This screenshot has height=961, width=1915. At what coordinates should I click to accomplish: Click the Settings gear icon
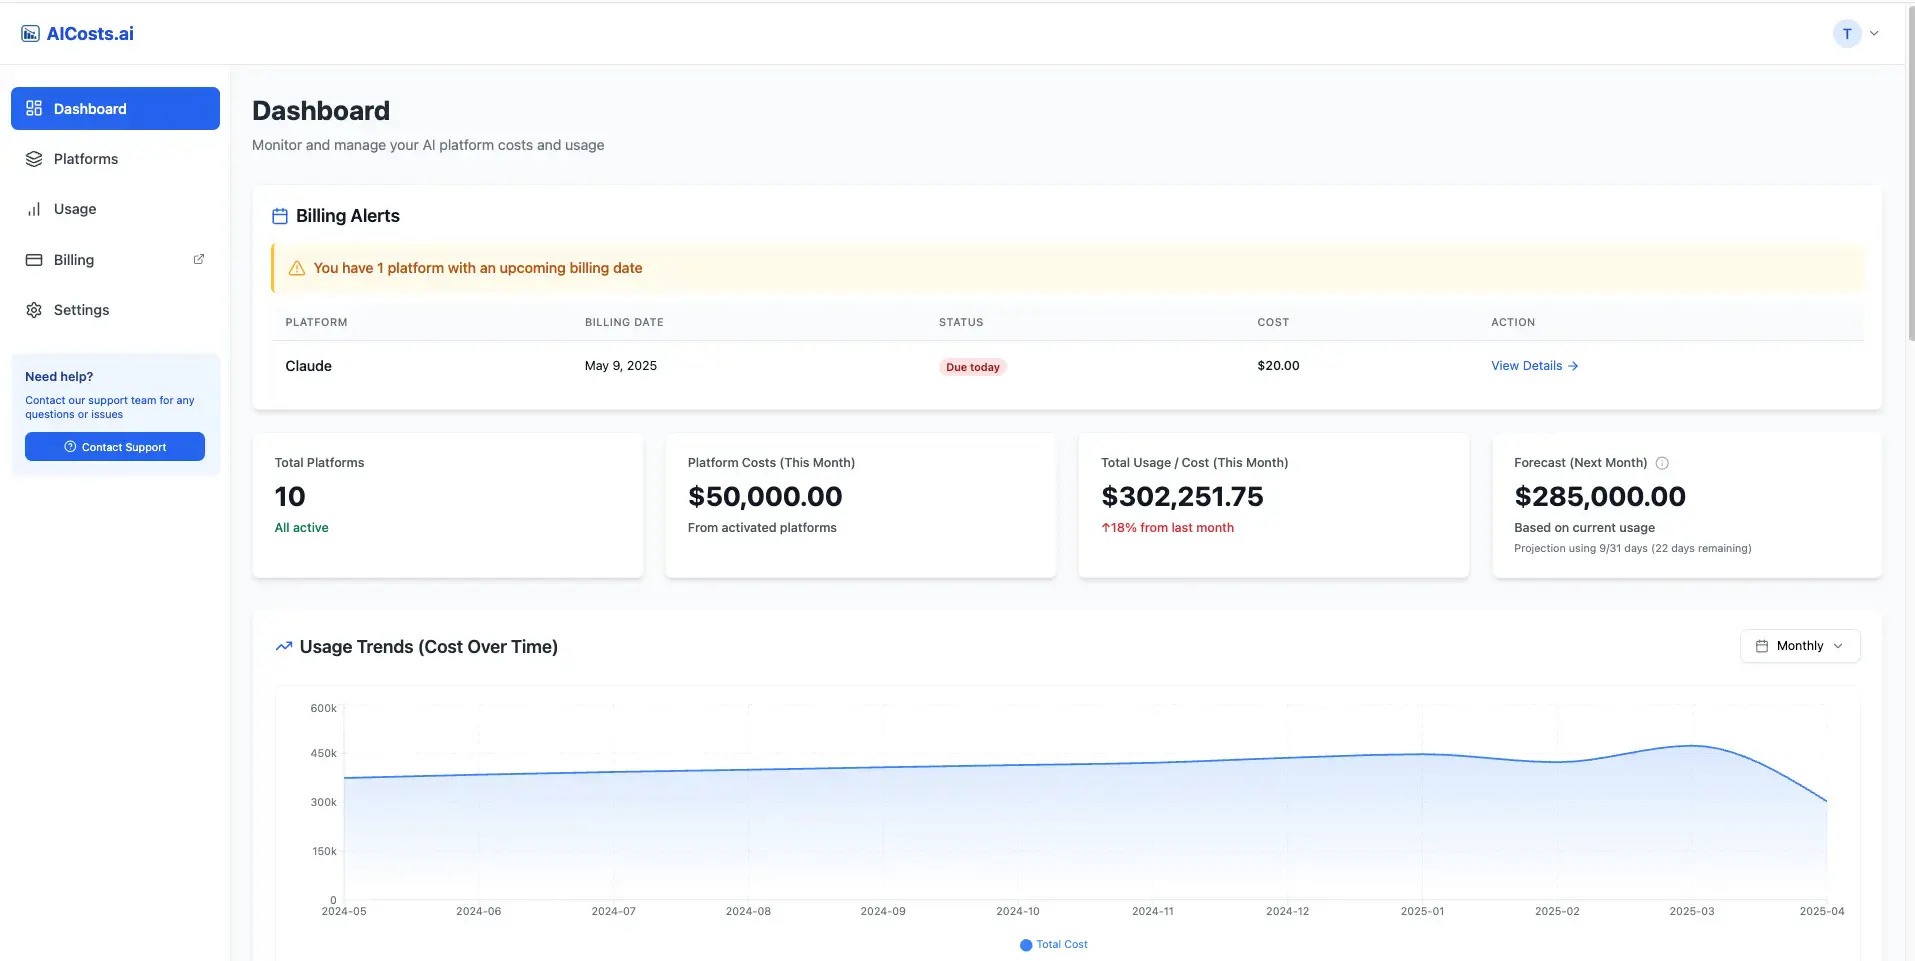(34, 310)
